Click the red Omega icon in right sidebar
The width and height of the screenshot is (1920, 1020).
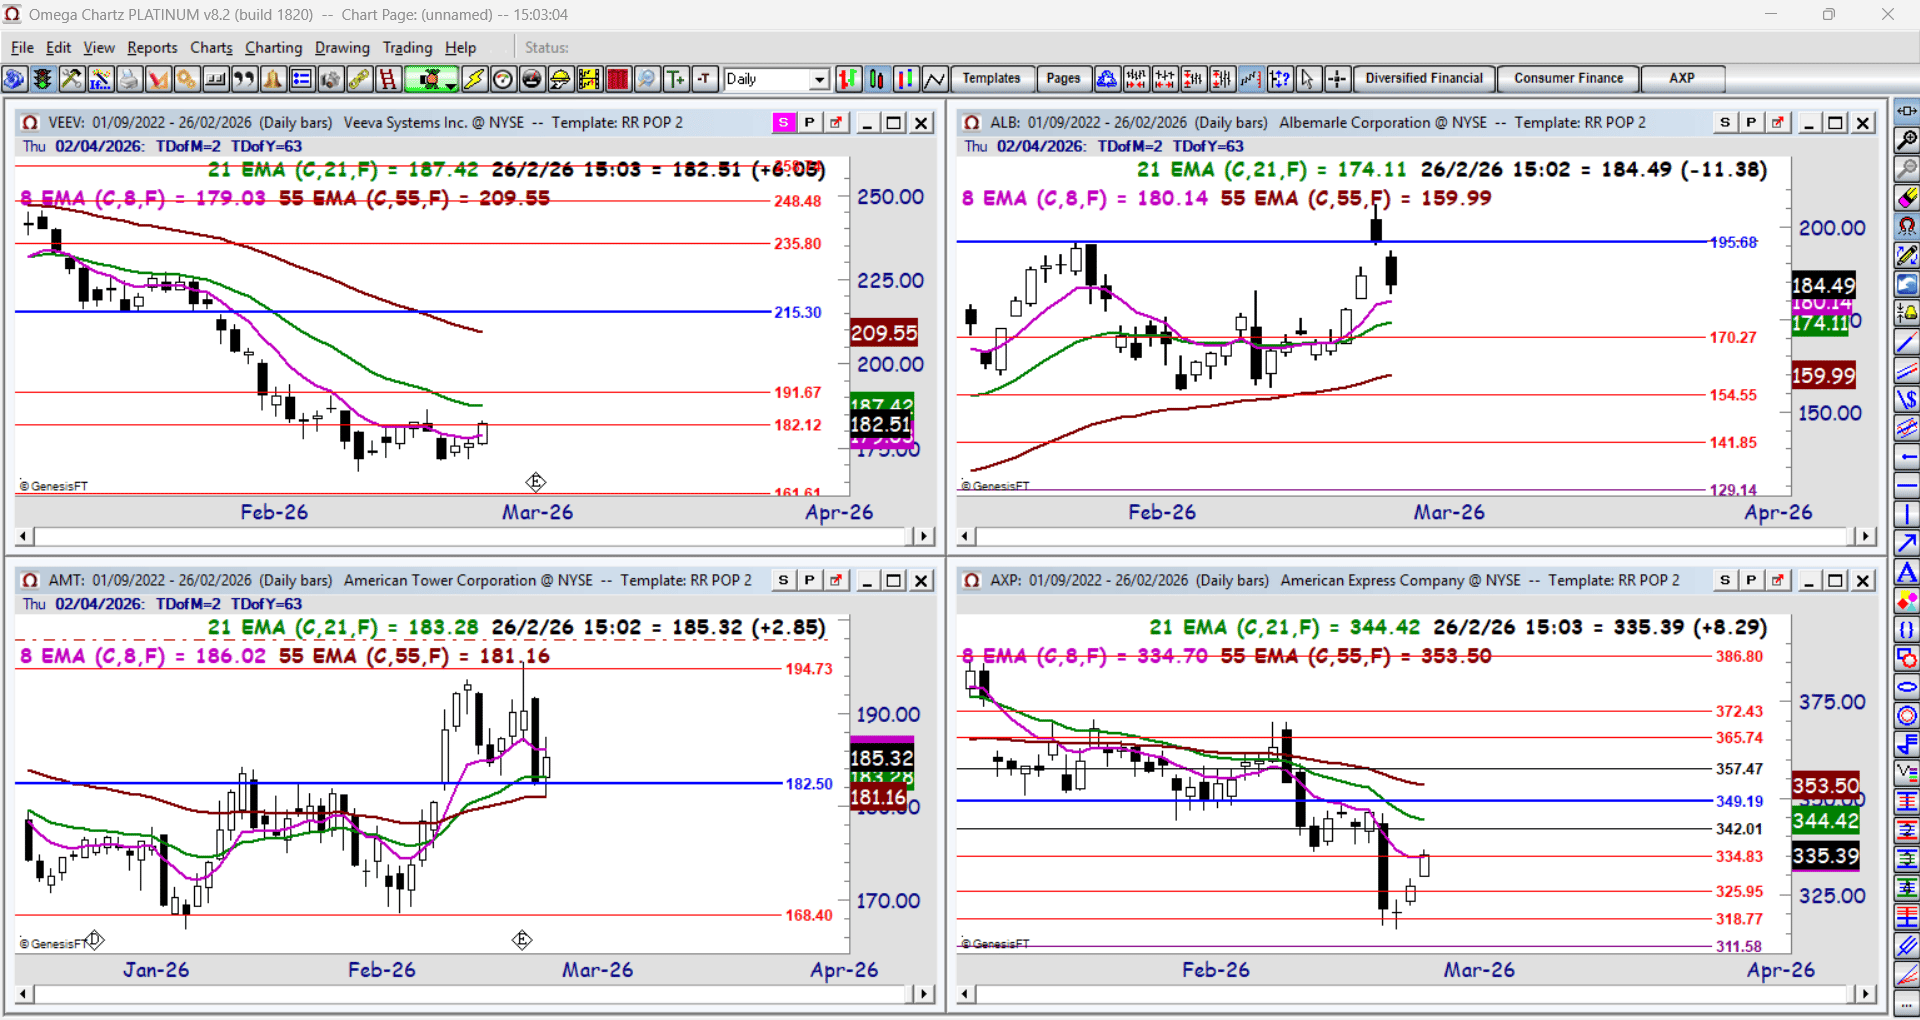tap(1907, 227)
